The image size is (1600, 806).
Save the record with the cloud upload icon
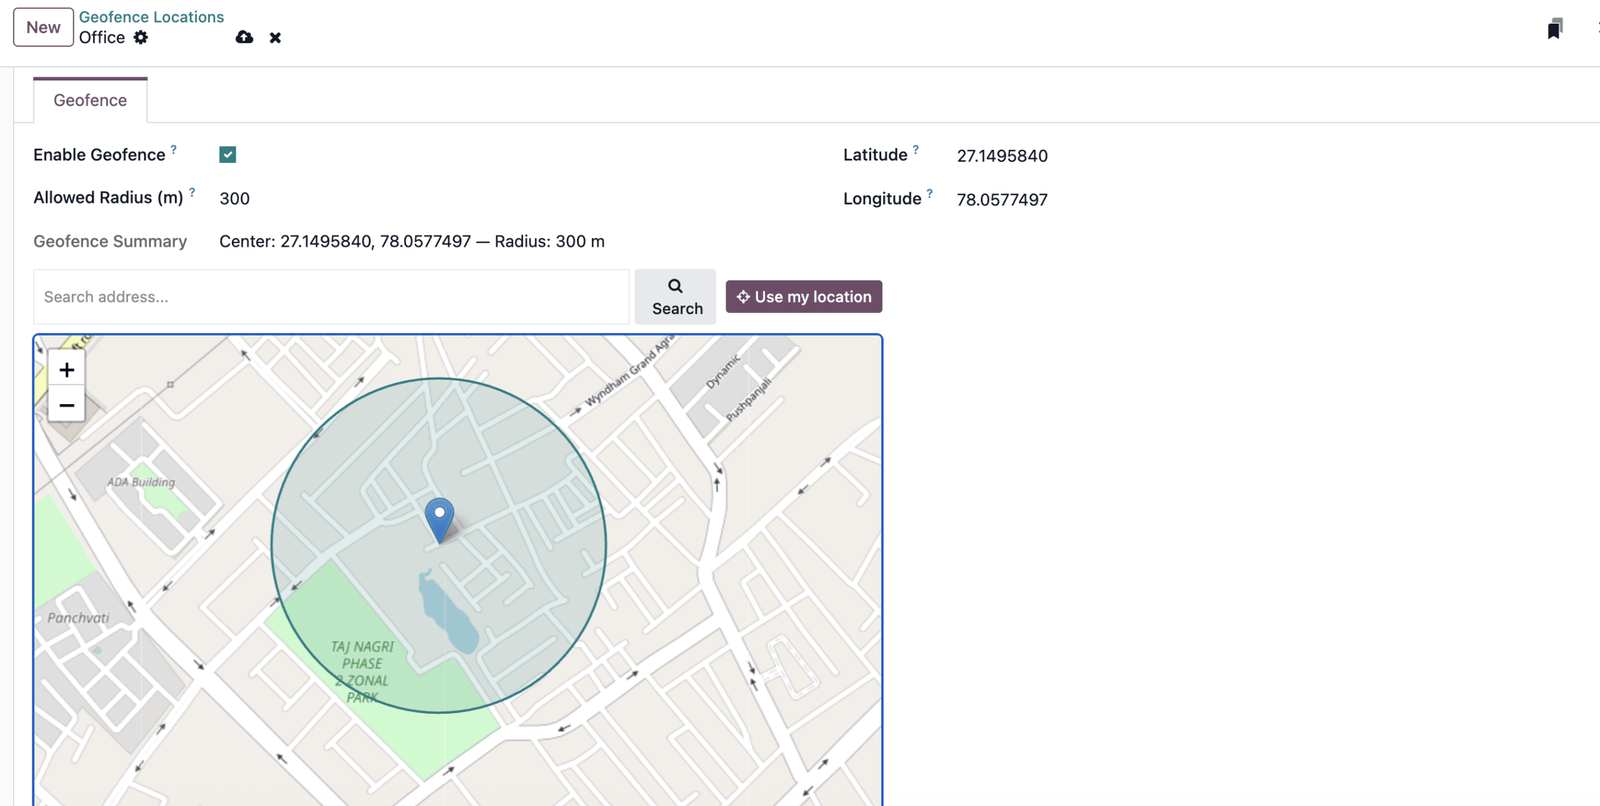click(244, 37)
